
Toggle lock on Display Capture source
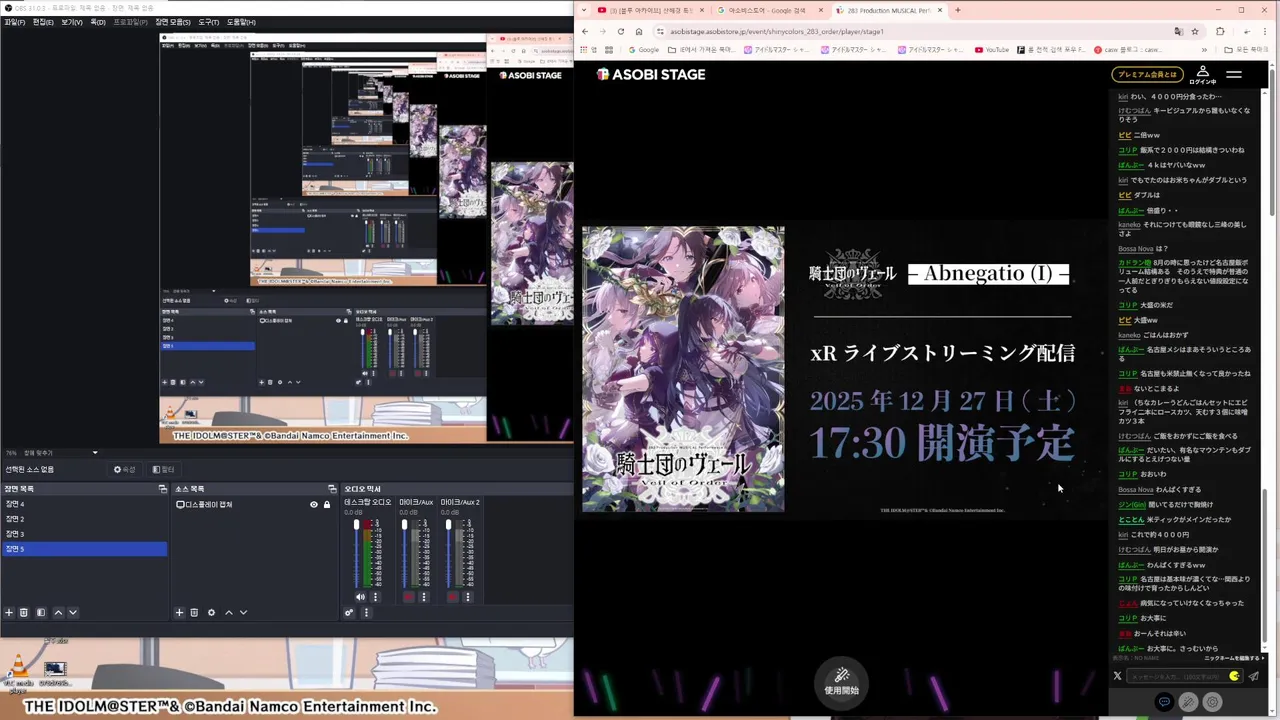tap(326, 505)
